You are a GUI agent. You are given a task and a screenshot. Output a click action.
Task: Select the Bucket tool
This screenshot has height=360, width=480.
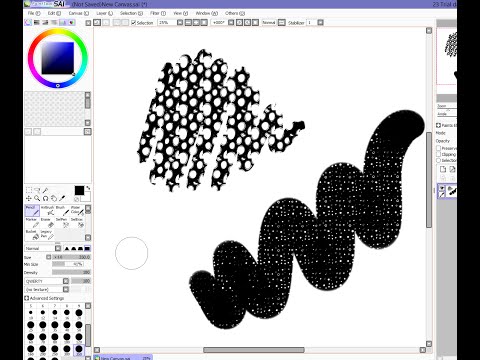tap(32, 235)
